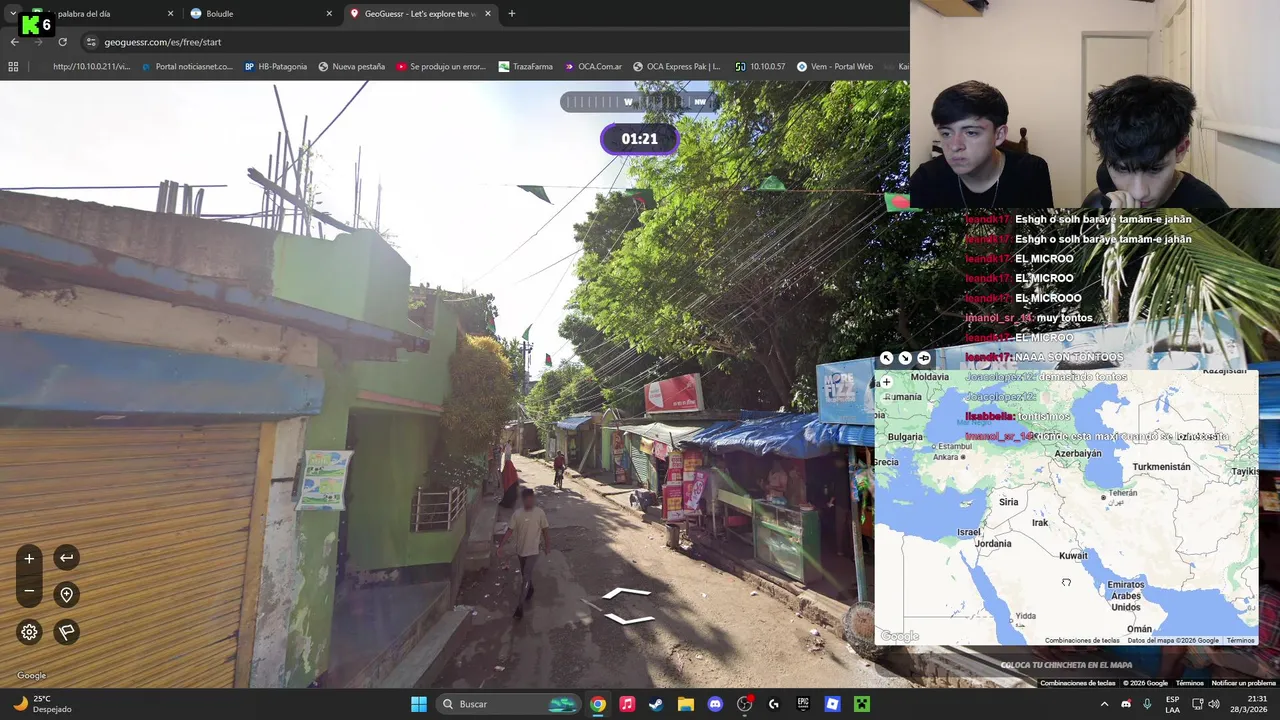Viewport: 1280px width, 720px height.
Task: Click the checkpoint flag button
Action: coord(66,632)
